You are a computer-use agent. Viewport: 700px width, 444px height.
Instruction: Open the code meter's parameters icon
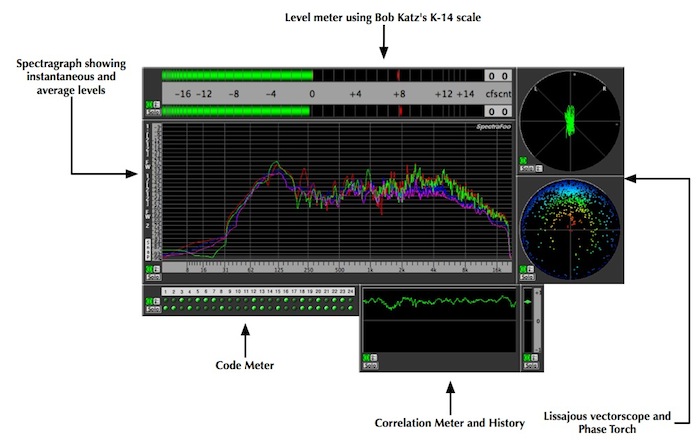coord(156,302)
